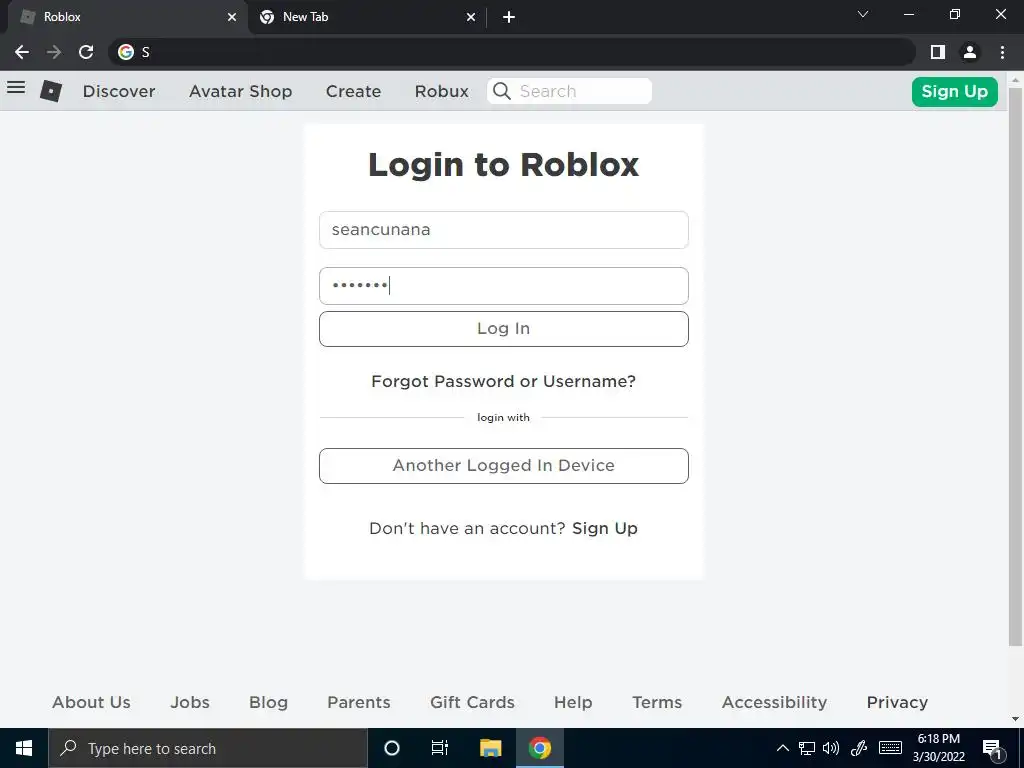Viewport: 1024px width, 768px height.
Task: Click Chrome icon on taskbar
Action: tap(539, 748)
